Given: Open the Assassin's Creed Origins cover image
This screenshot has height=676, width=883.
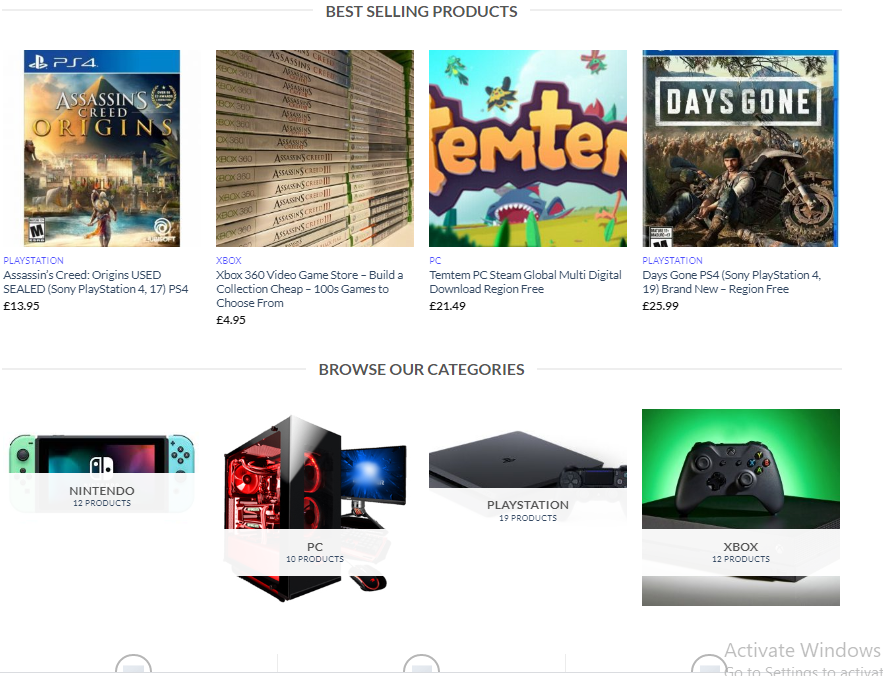Looking at the screenshot, I should [x=102, y=148].
